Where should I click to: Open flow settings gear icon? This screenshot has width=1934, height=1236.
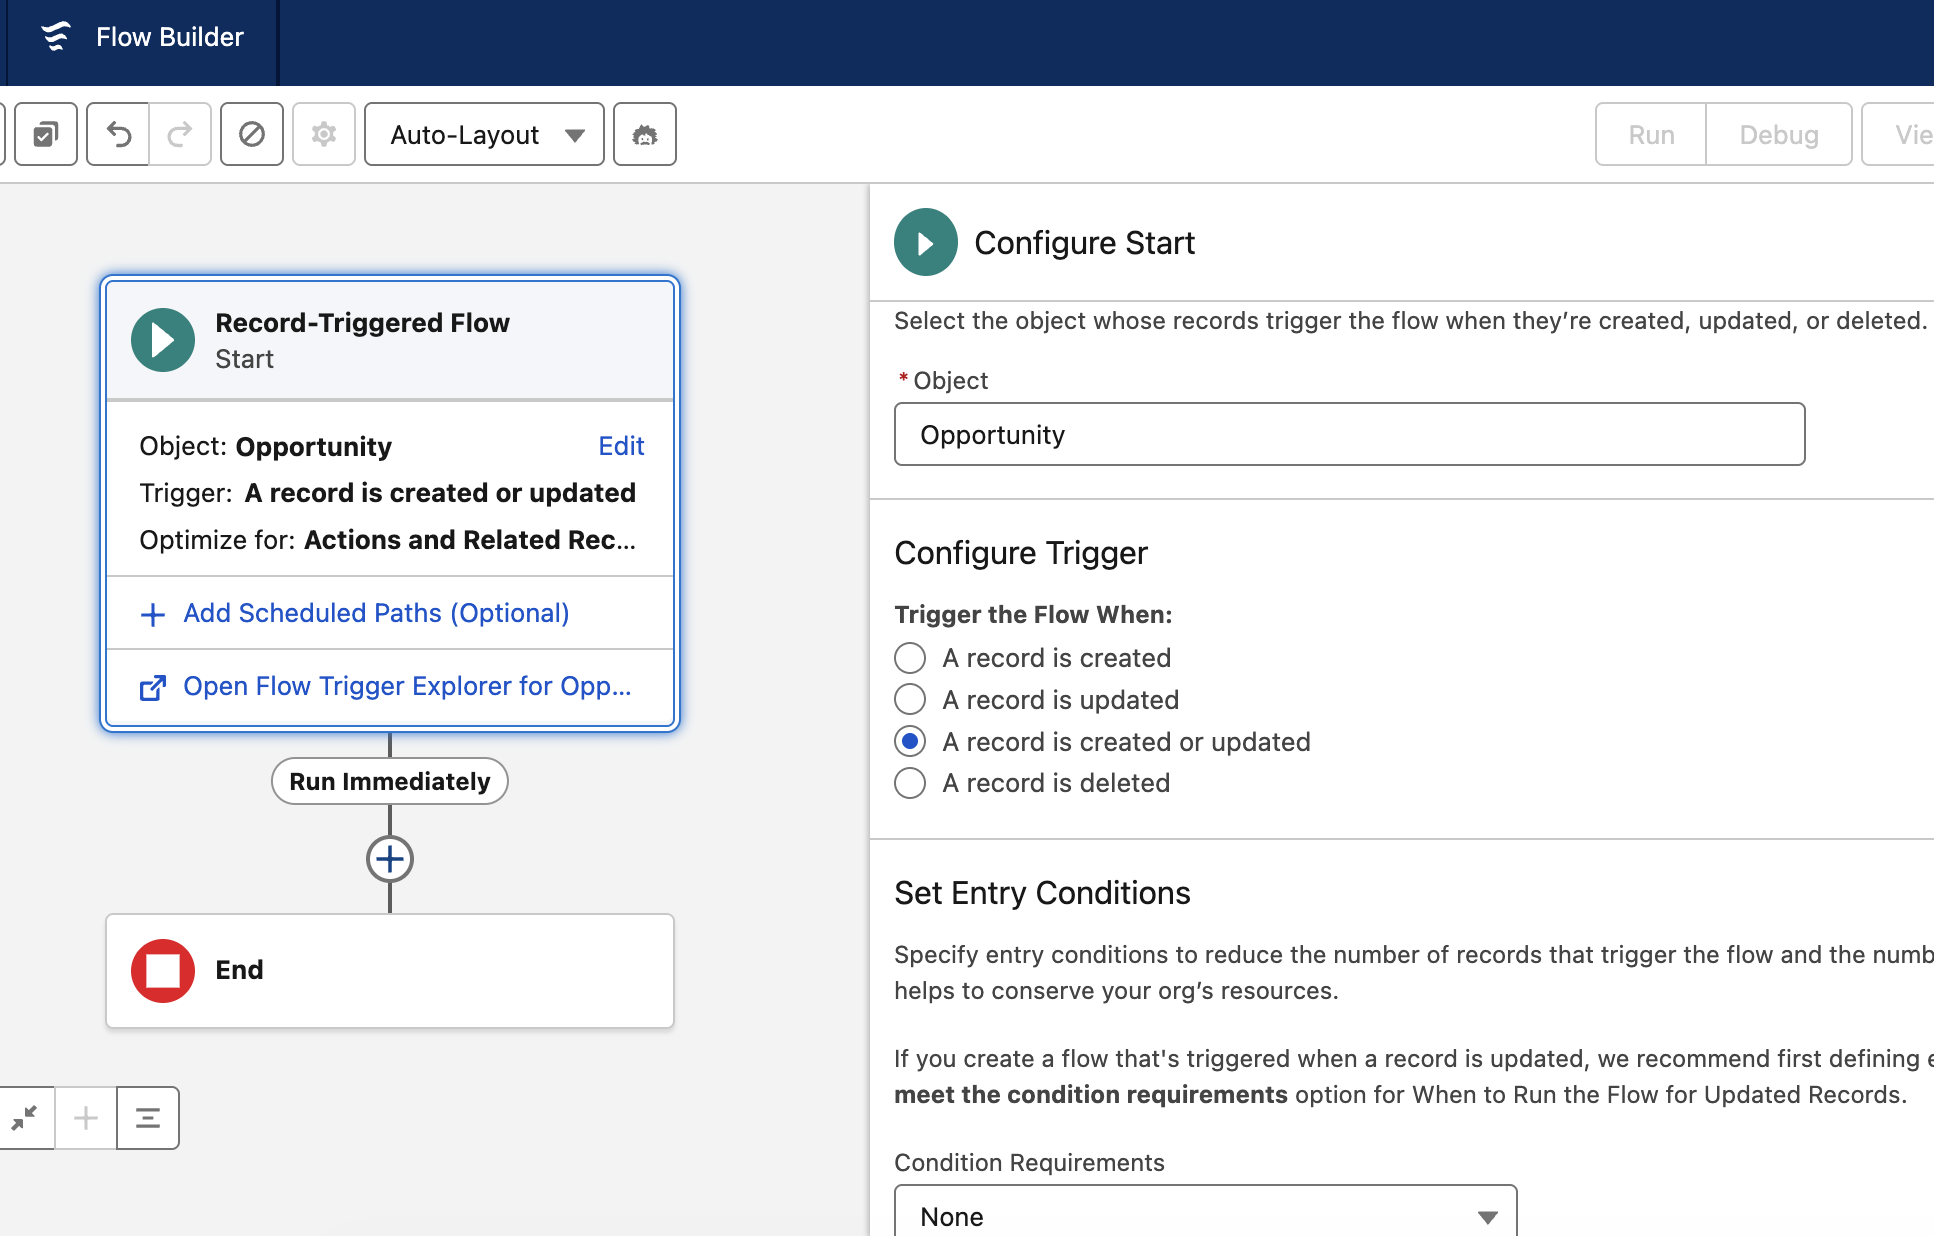pos(324,134)
